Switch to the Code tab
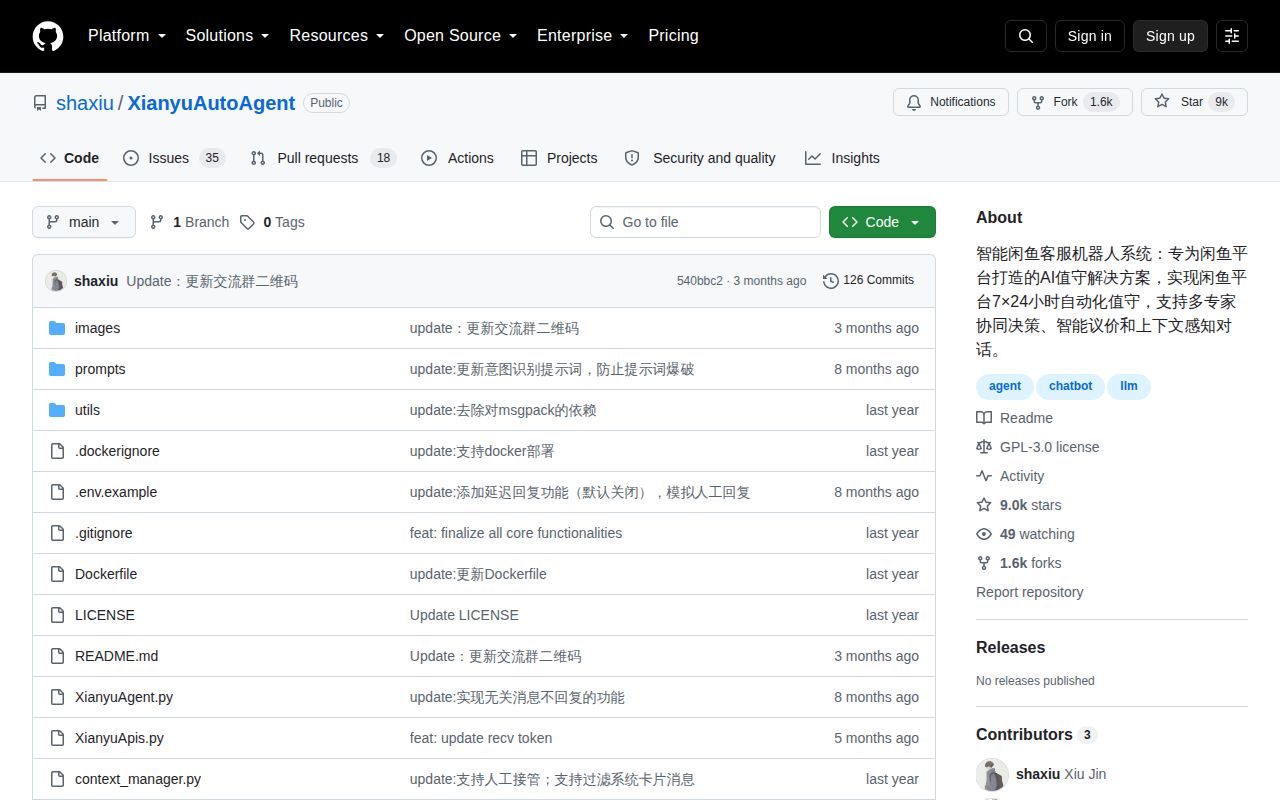The height and width of the screenshot is (800, 1280). (70, 158)
